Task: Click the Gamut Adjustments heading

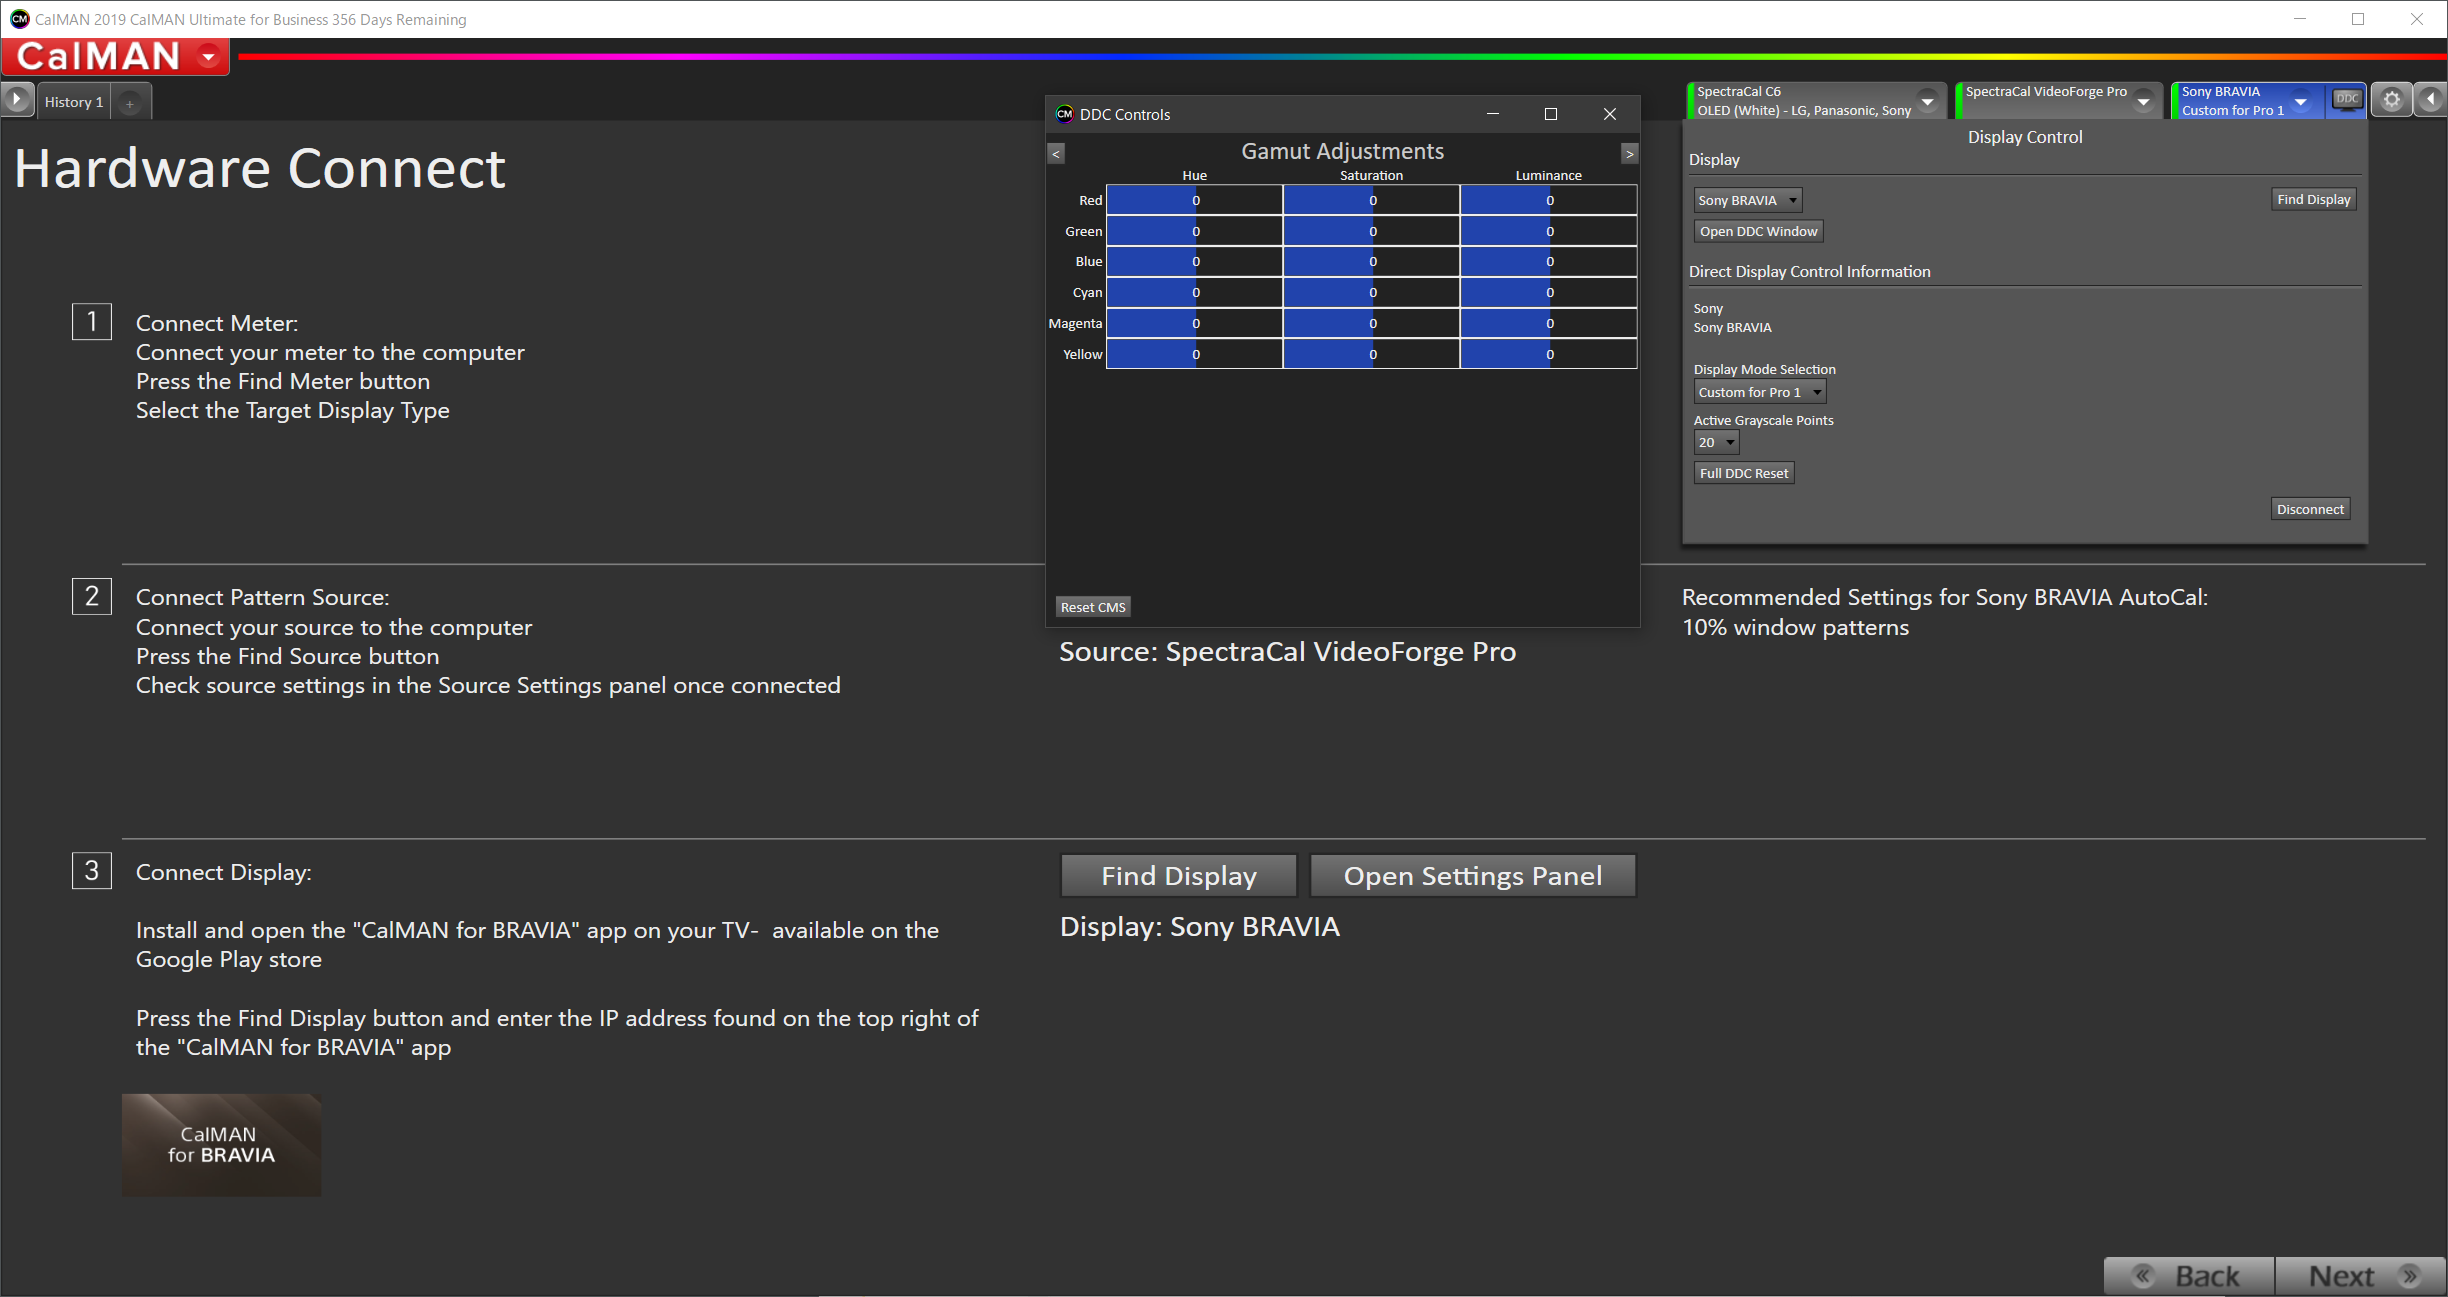Action: click(x=1342, y=151)
